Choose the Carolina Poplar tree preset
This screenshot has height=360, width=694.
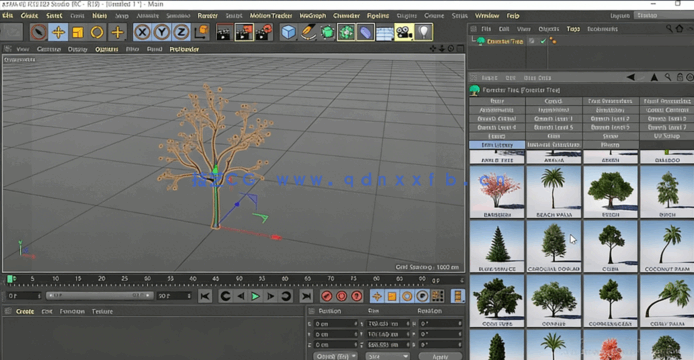point(554,246)
